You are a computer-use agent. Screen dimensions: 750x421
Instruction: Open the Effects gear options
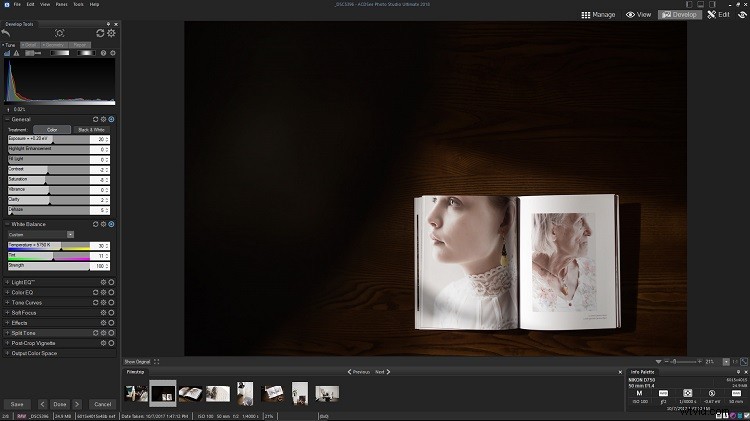pyautogui.click(x=103, y=323)
